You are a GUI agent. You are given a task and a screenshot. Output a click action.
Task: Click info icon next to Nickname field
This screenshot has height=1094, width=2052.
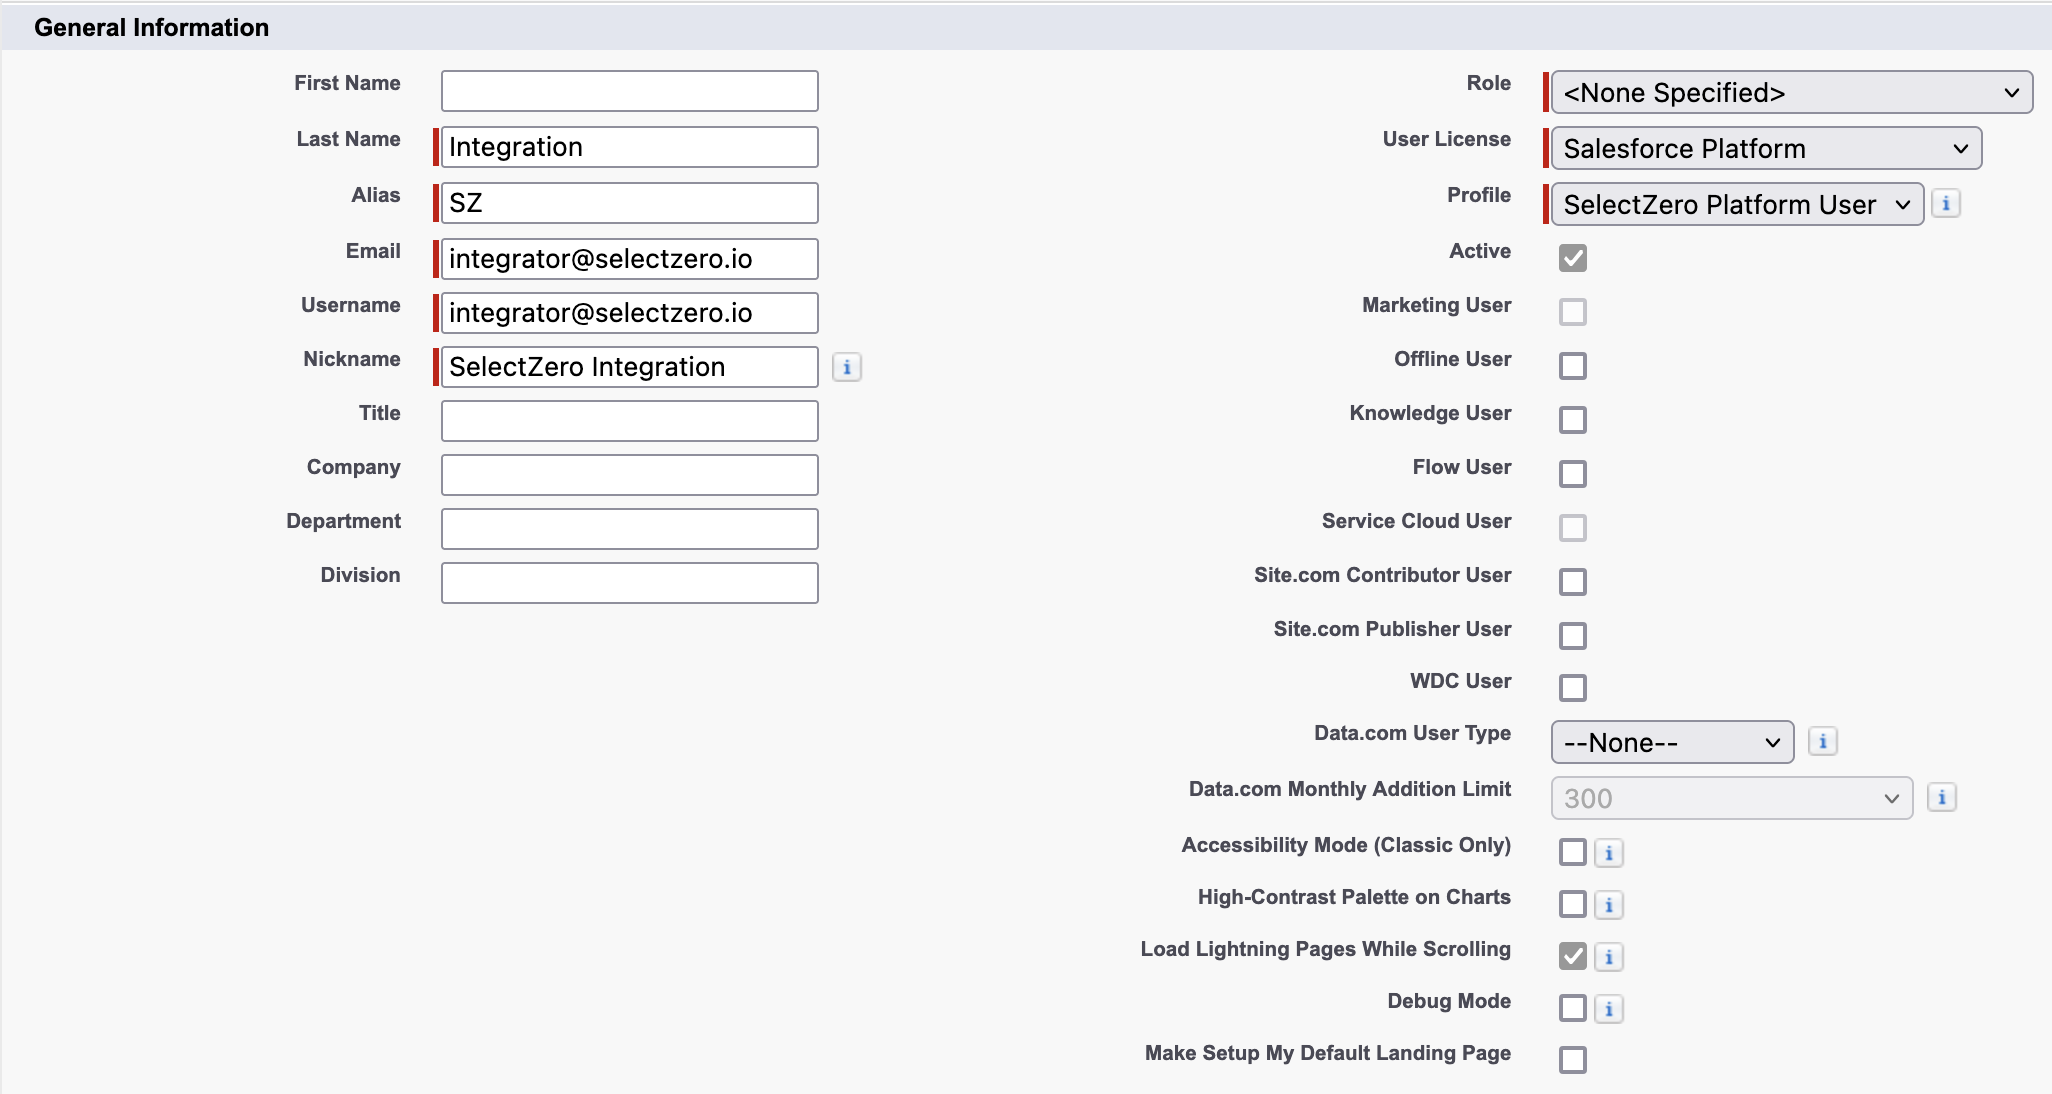pos(846,367)
